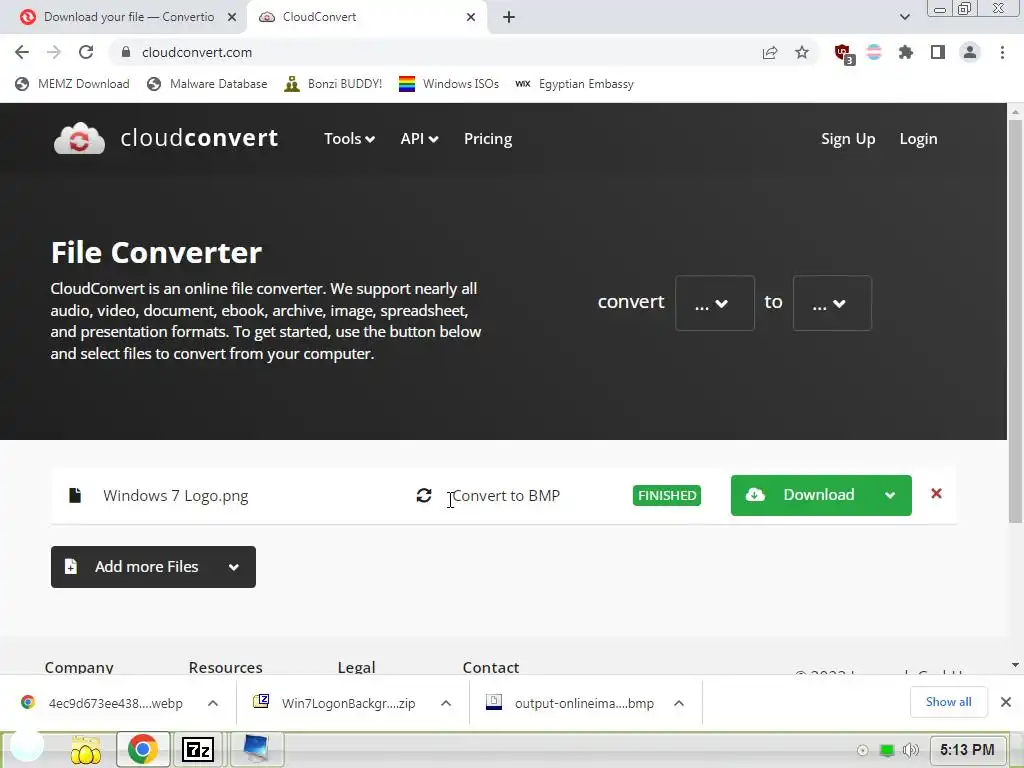This screenshot has width=1024, height=768.
Task: Remove the Windows 7 Logo.png file with red X
Action: point(936,494)
